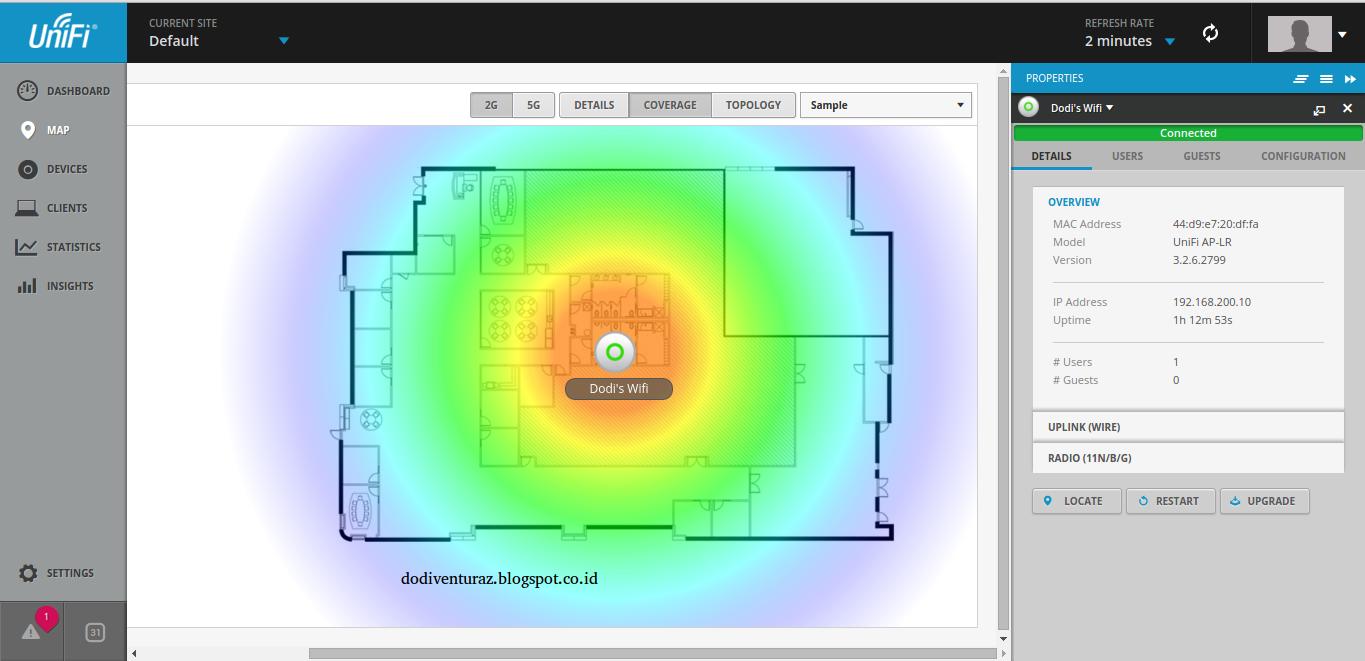Image resolution: width=1365 pixels, height=661 pixels.
Task: Click the Dodi's Wifi map label
Action: tap(619, 389)
